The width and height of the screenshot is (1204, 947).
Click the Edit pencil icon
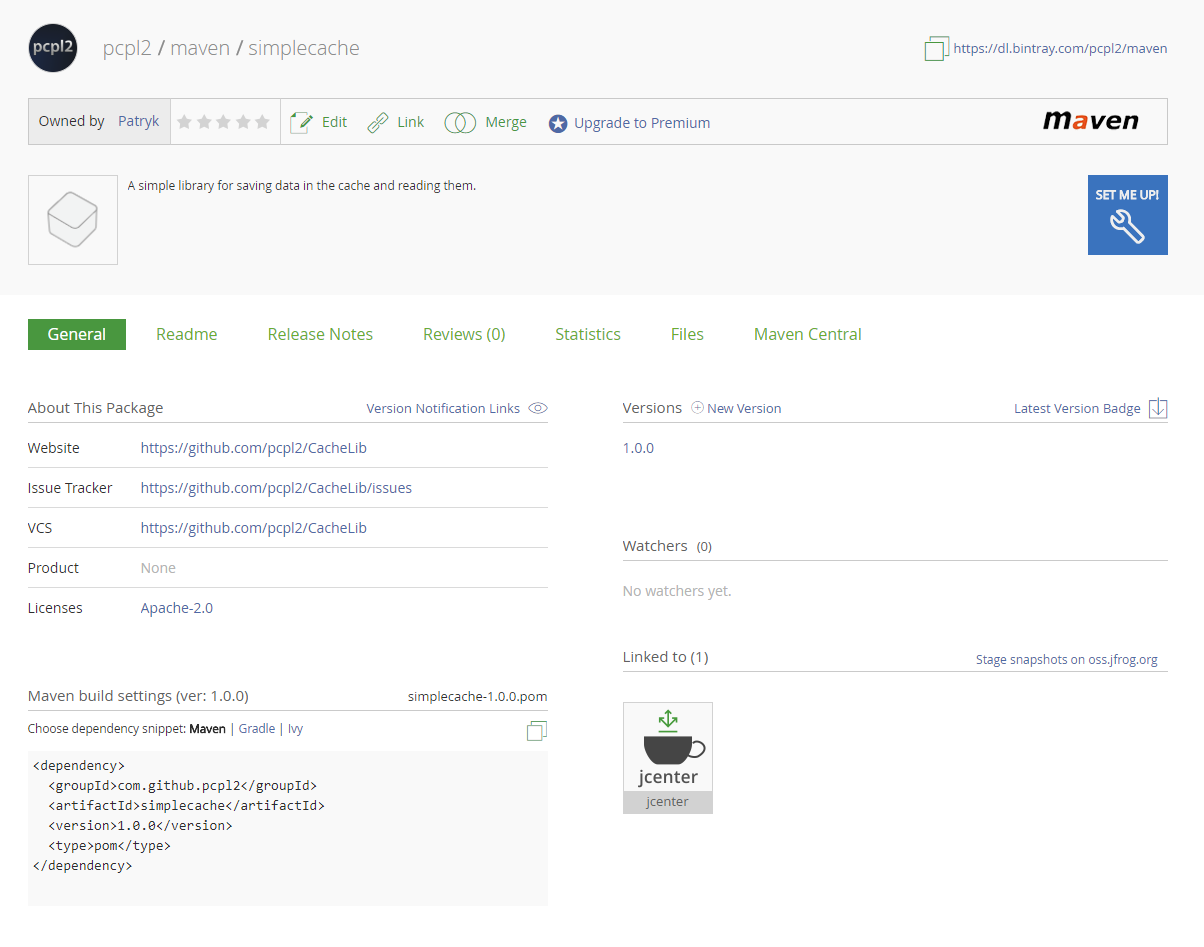[300, 123]
